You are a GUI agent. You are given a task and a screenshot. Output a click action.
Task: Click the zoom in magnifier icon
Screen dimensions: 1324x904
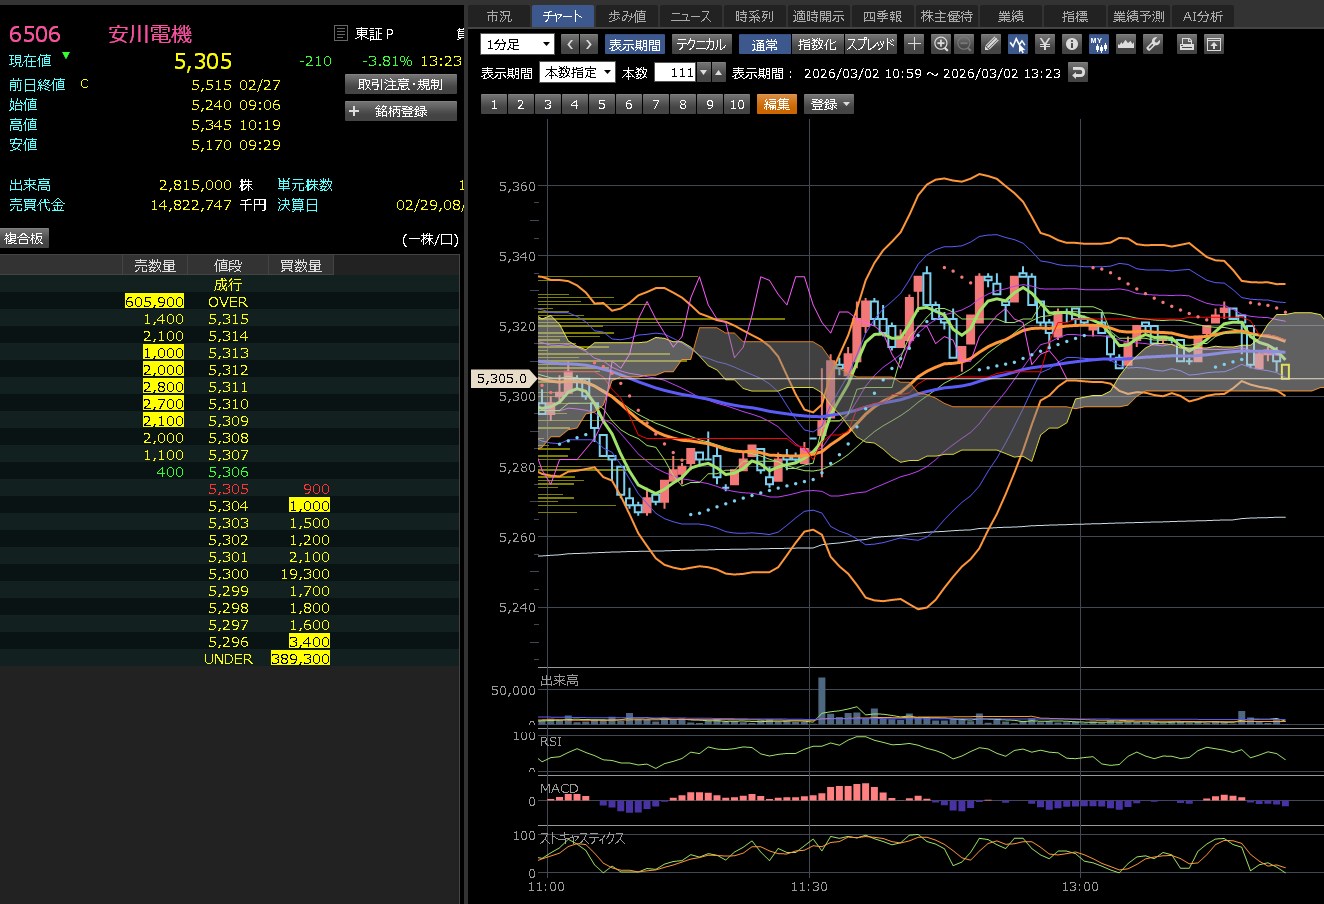pos(940,44)
